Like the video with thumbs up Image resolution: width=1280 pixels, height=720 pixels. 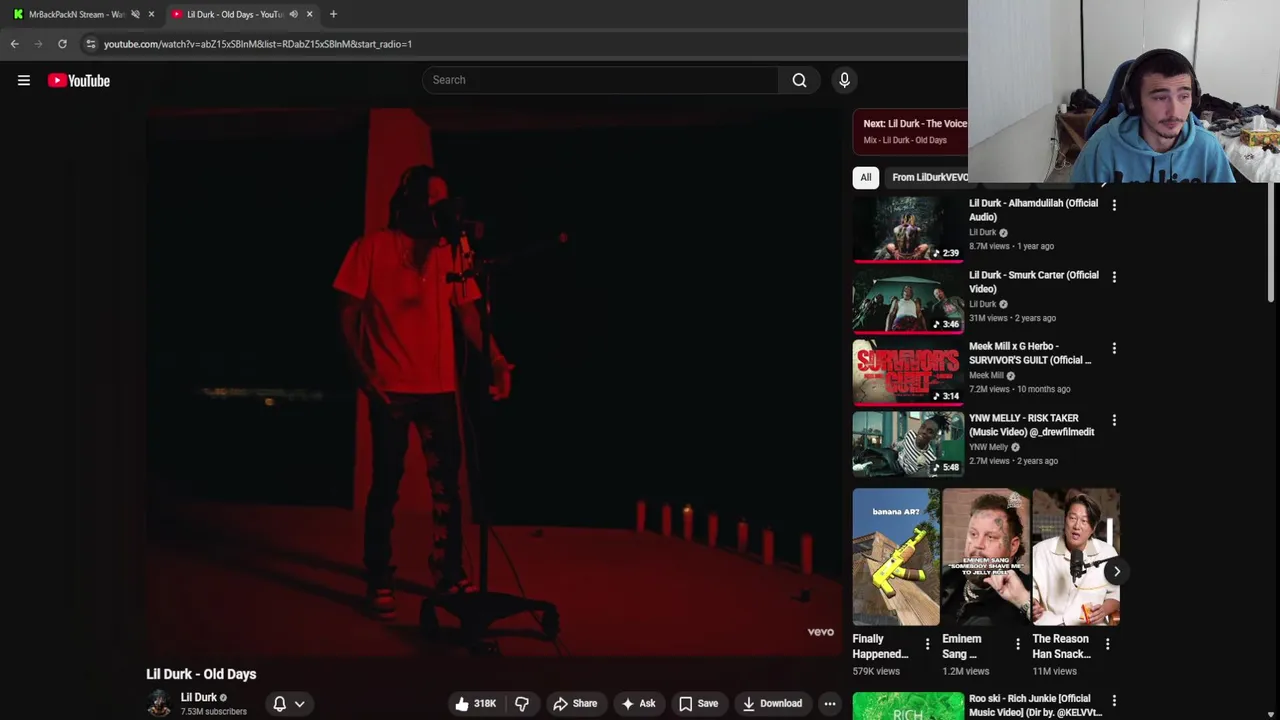click(475, 704)
